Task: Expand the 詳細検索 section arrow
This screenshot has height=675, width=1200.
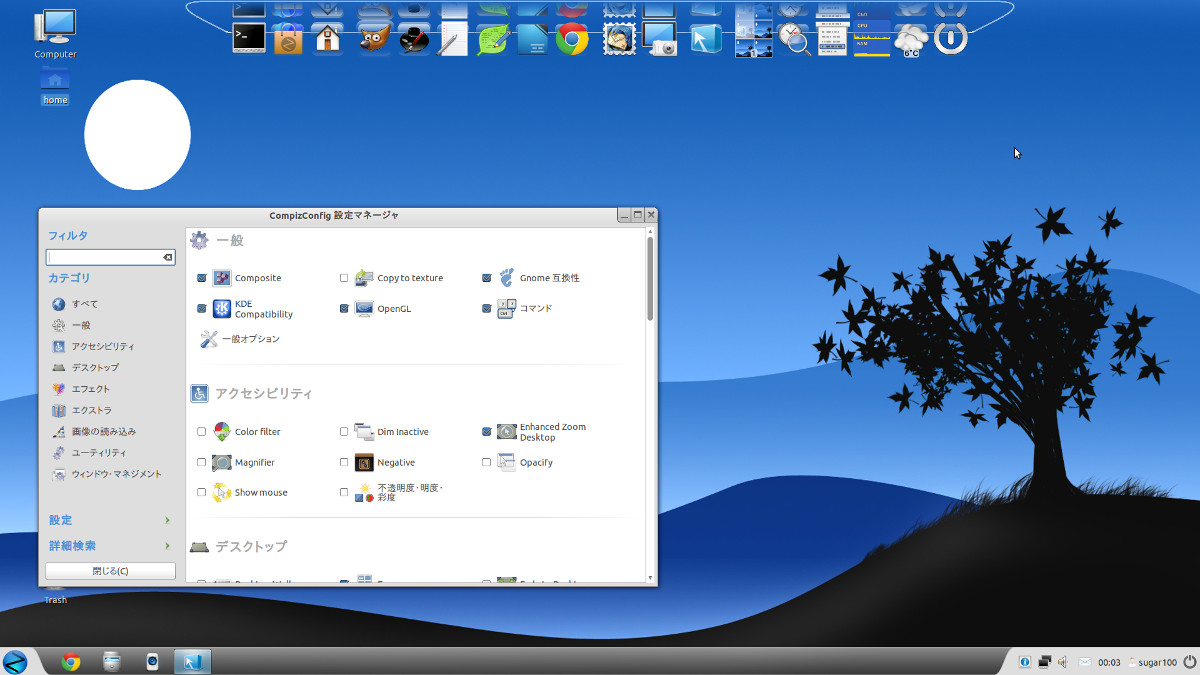Action: click(168, 546)
